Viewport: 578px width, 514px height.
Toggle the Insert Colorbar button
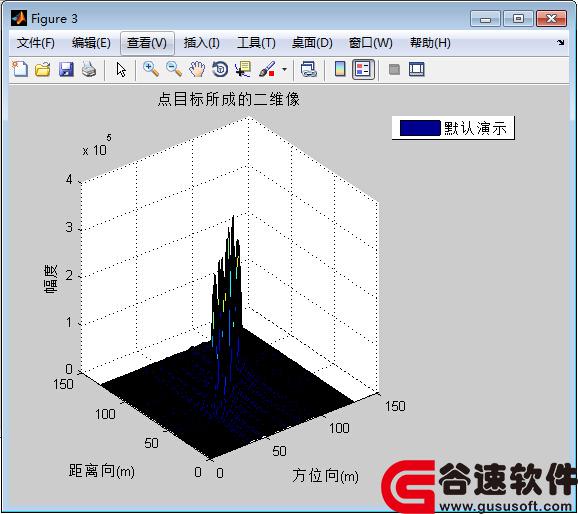340,69
